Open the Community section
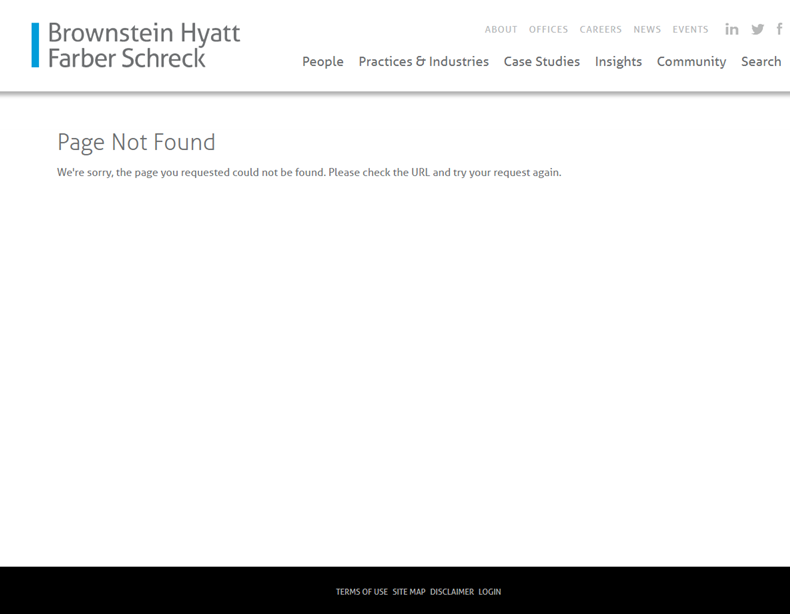The height and width of the screenshot is (614, 790). (x=691, y=61)
